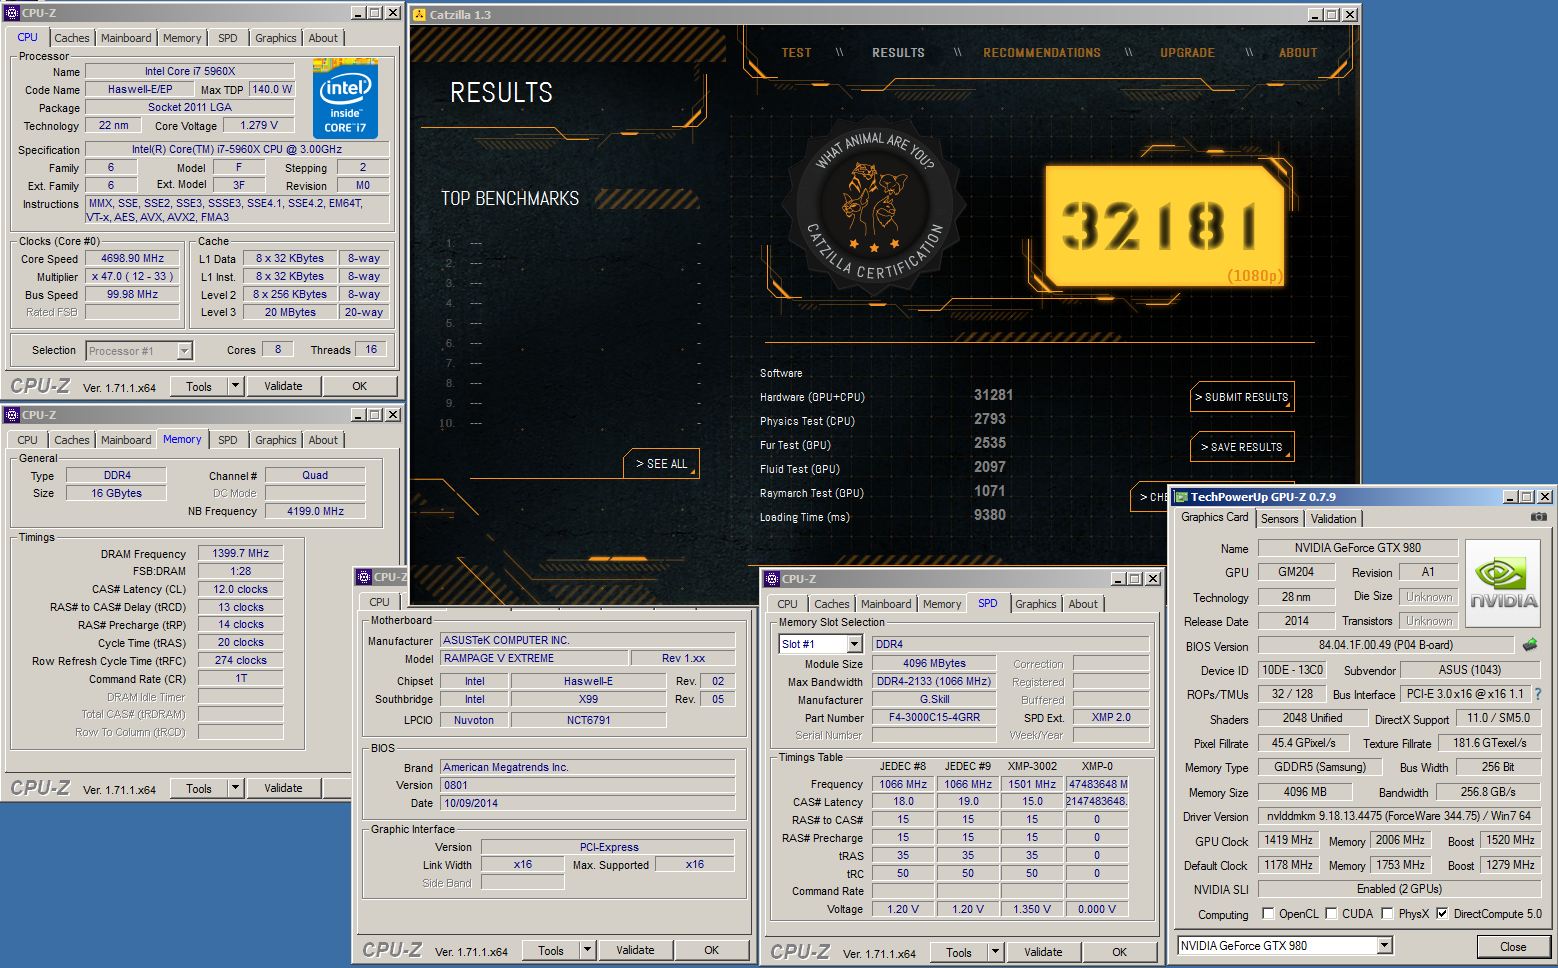
Task: Click the CPU-Z icon in the top-left window title
Action: tap(12, 13)
